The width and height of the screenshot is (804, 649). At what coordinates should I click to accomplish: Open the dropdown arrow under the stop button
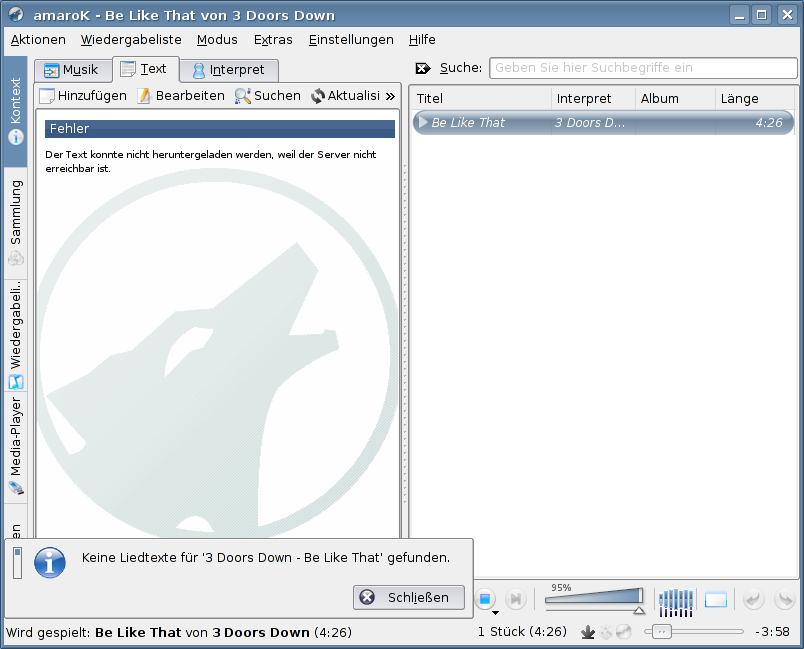coord(495,613)
